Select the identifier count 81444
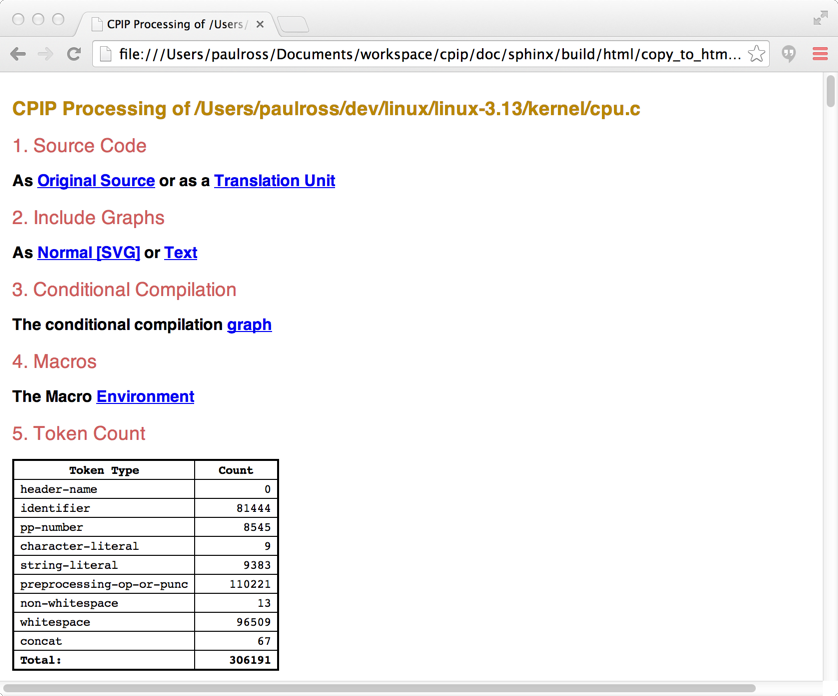Viewport: 838px width, 696px height. coord(236,508)
